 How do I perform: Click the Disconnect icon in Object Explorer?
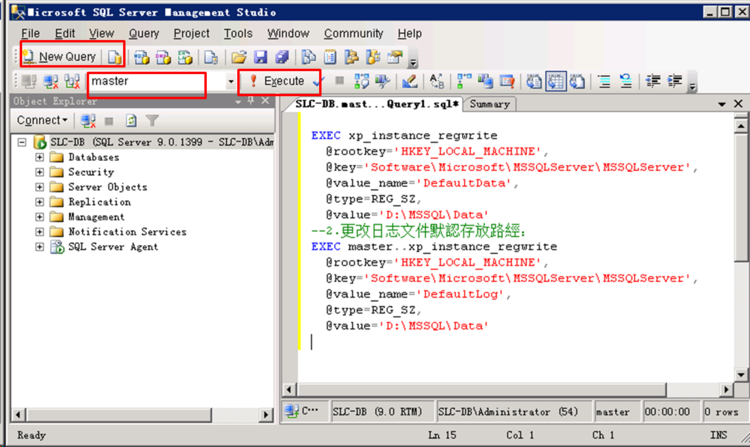(88, 120)
